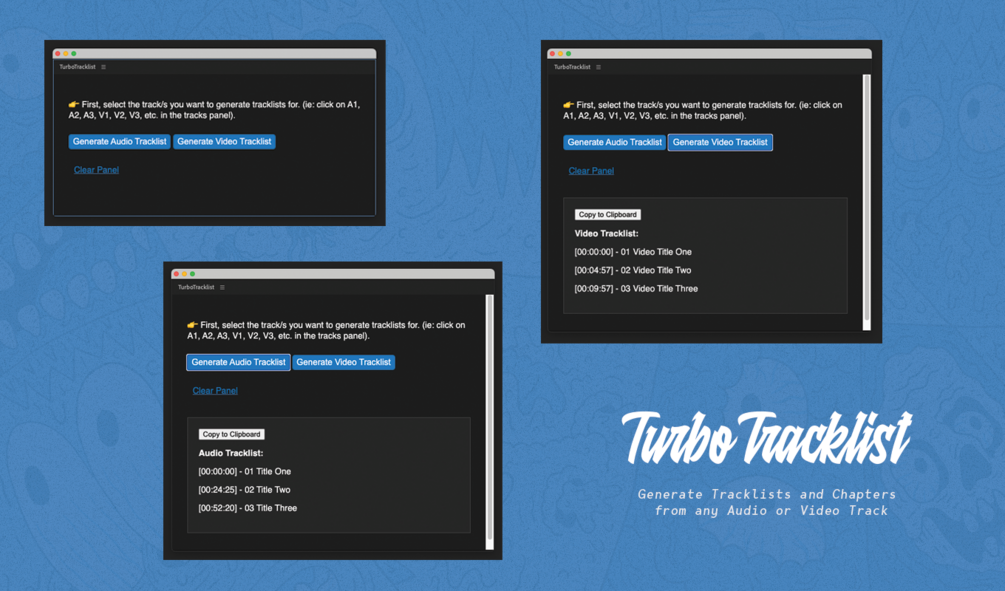Copy Video Tracklist to clipboard
Image resolution: width=1005 pixels, height=591 pixels.
(x=608, y=215)
